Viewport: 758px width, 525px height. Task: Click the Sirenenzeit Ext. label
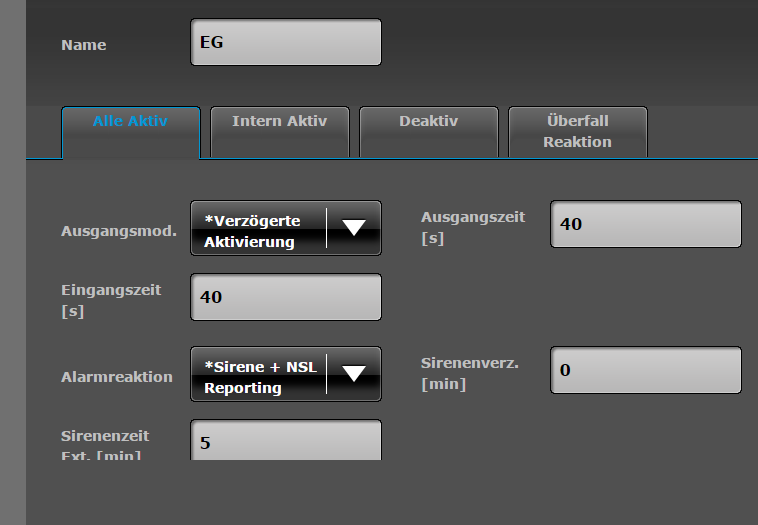[106, 438]
